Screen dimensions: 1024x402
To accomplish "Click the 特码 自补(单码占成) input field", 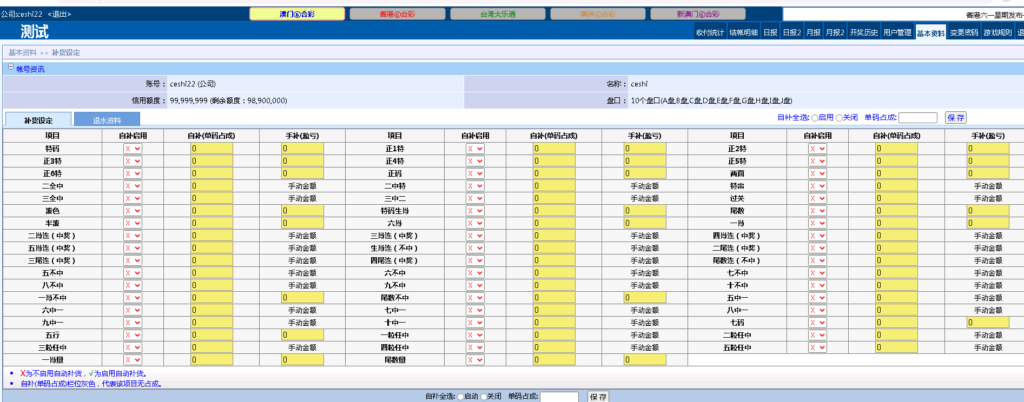I will coord(212,148).
